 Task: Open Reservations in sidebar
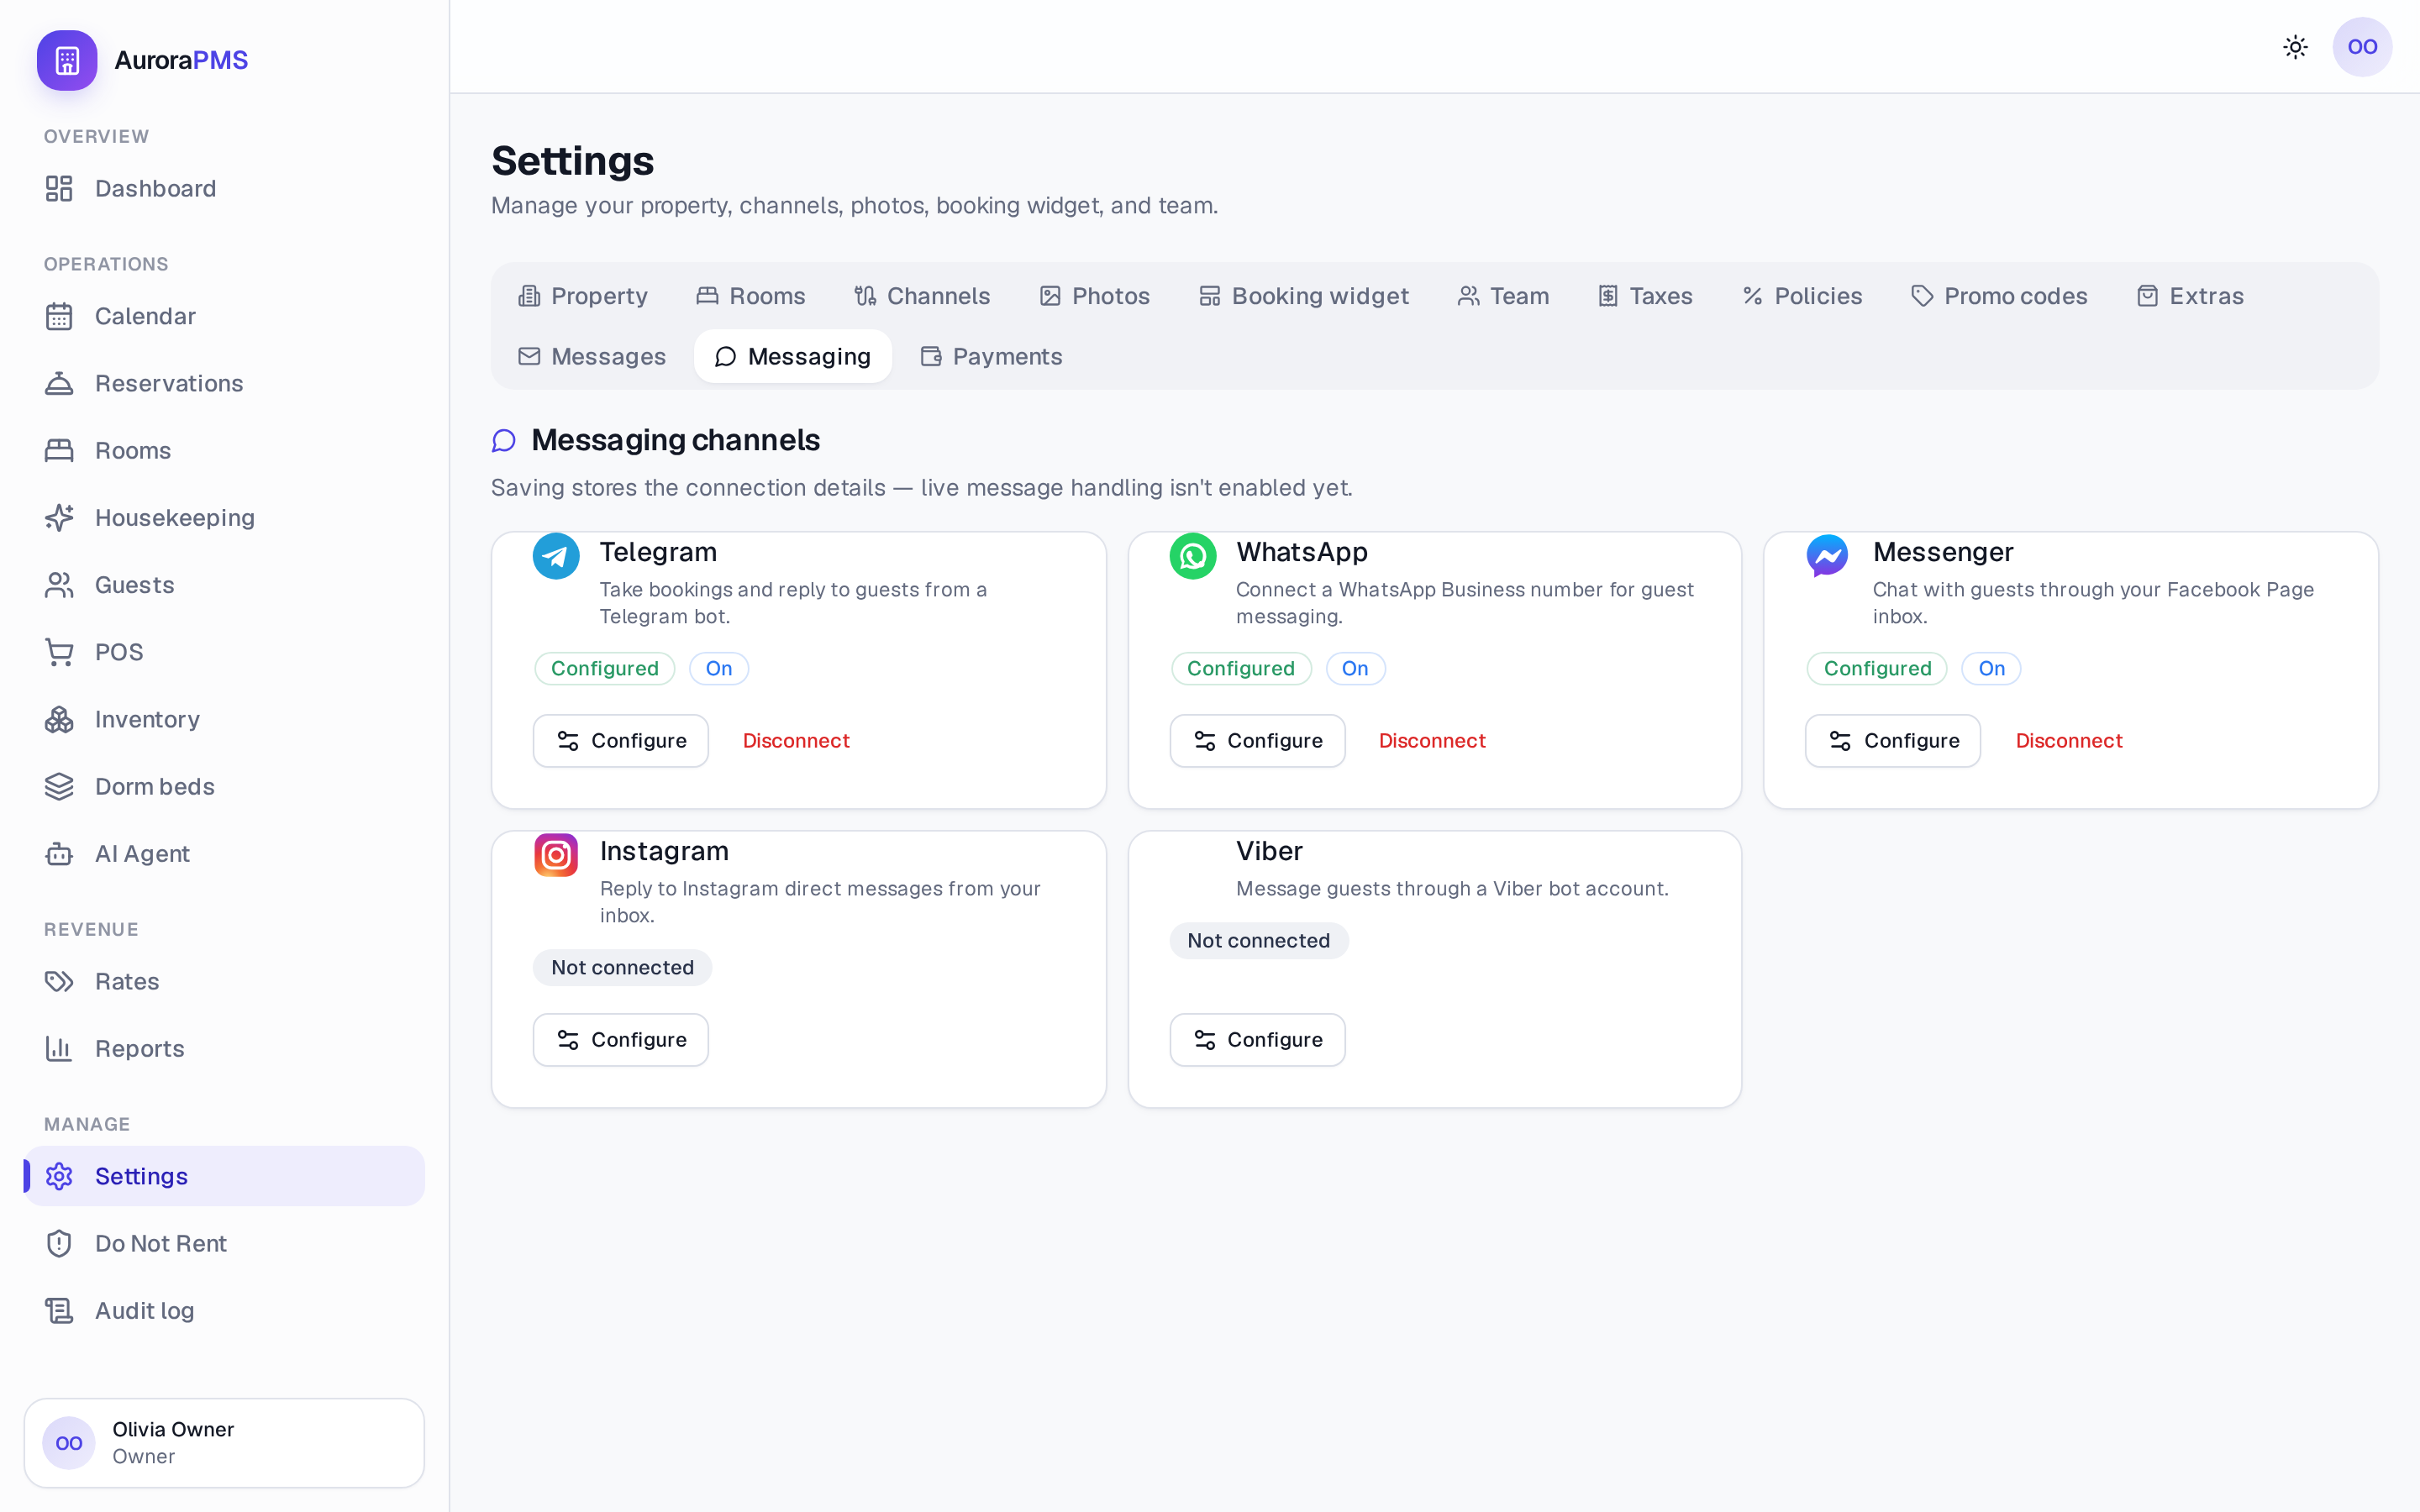pos(224,383)
